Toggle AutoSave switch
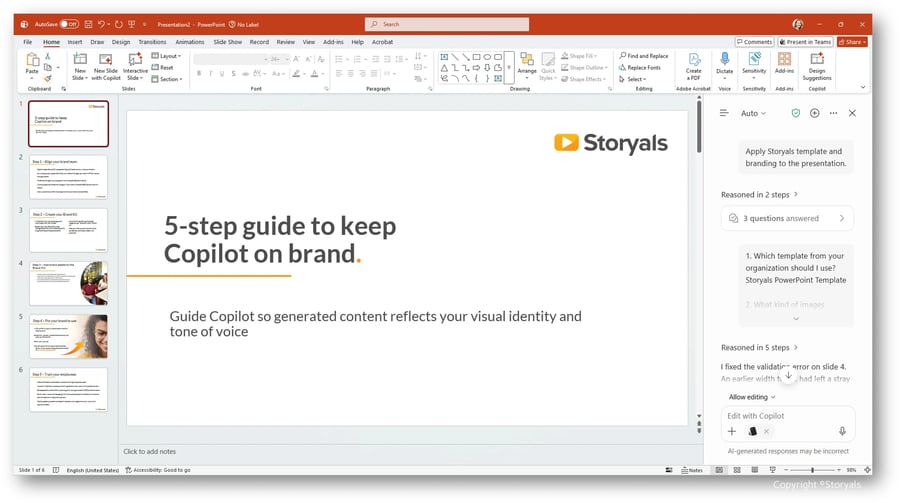This screenshot has width=900, height=503. 69,24
